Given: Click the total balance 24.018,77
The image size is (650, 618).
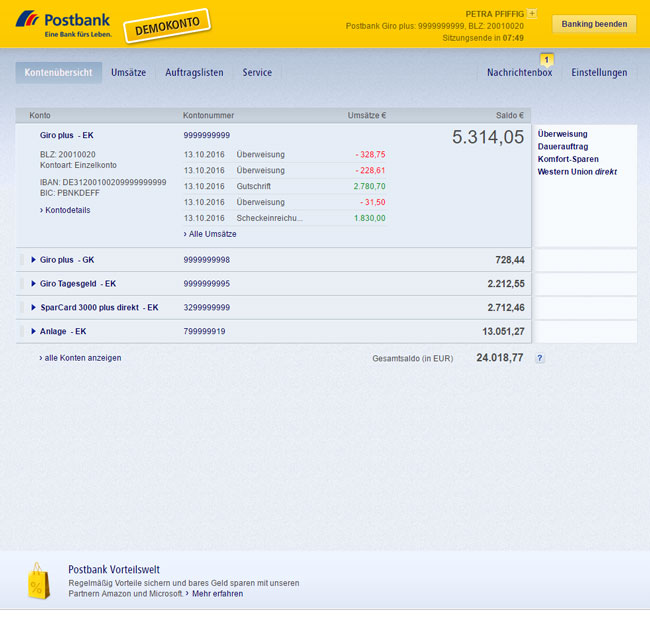Looking at the screenshot, I should click(500, 358).
